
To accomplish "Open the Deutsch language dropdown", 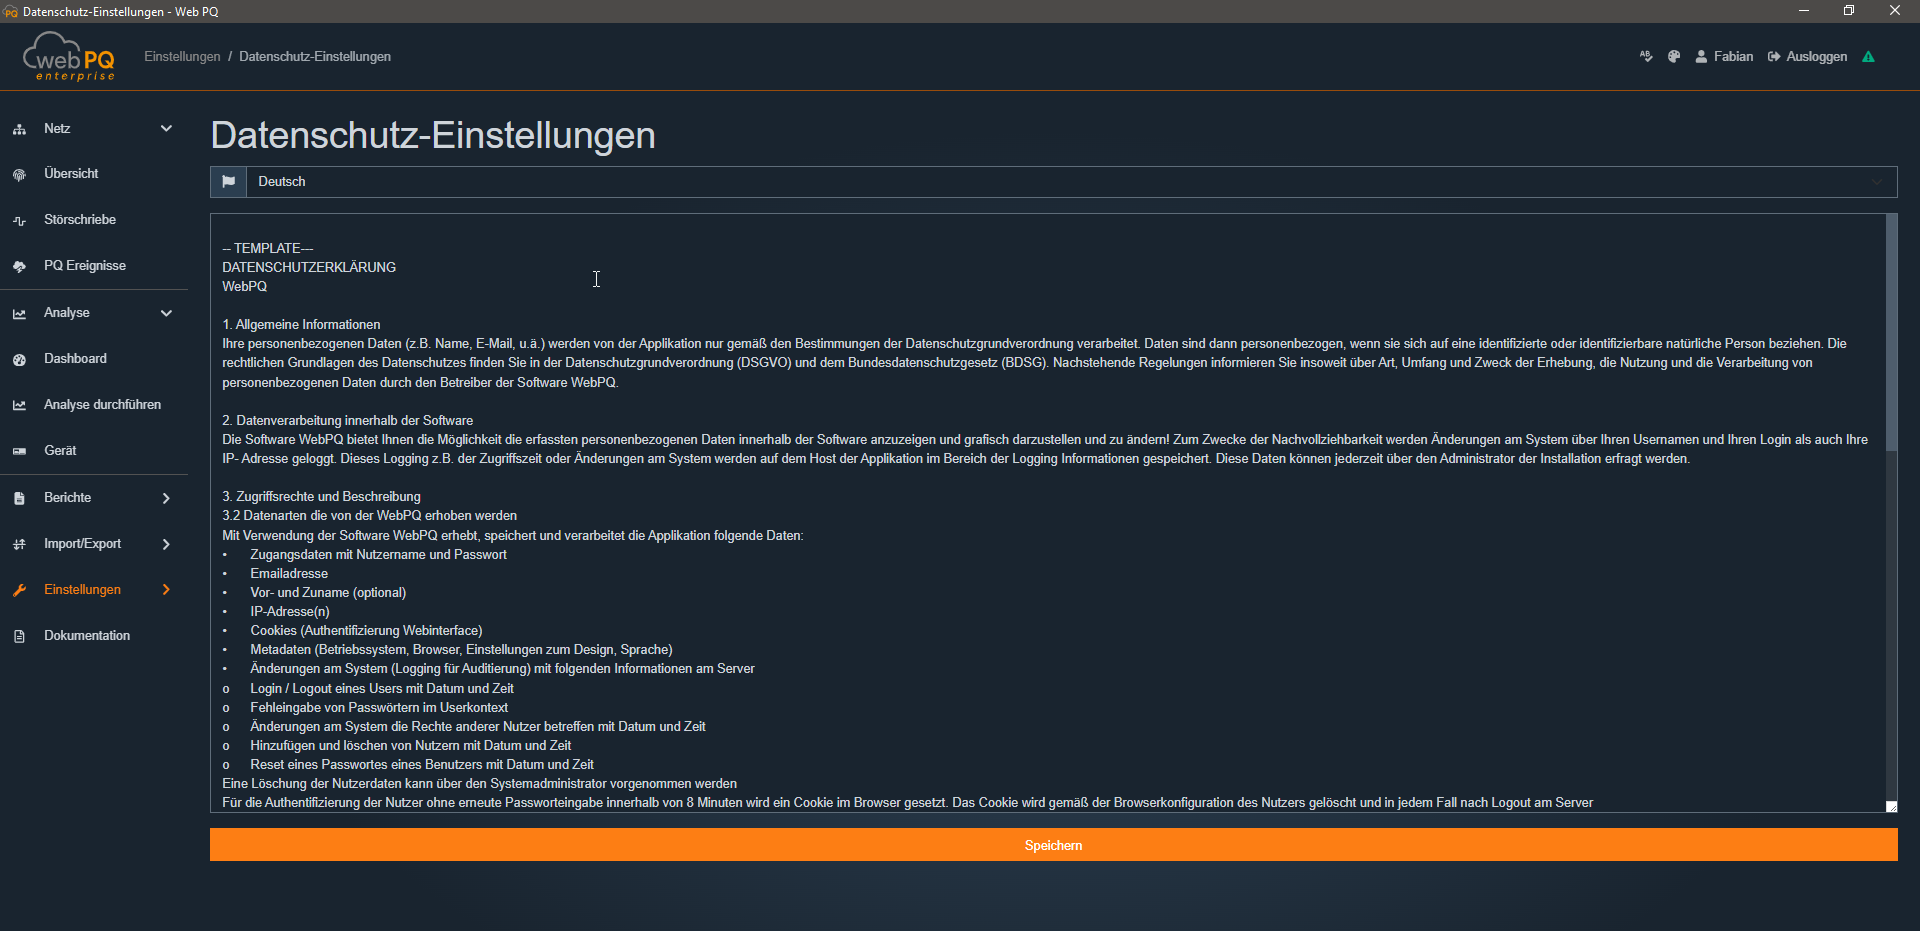I will [x=1070, y=182].
